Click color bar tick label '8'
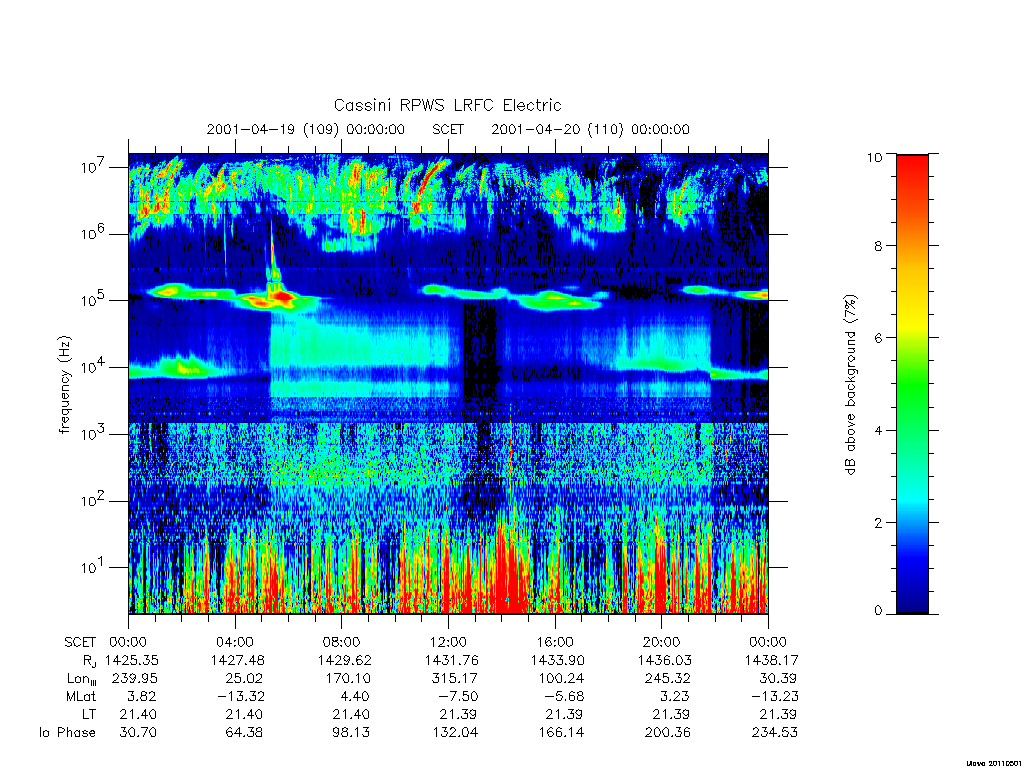Screen dimensions: 1024x768 click(x=878, y=246)
